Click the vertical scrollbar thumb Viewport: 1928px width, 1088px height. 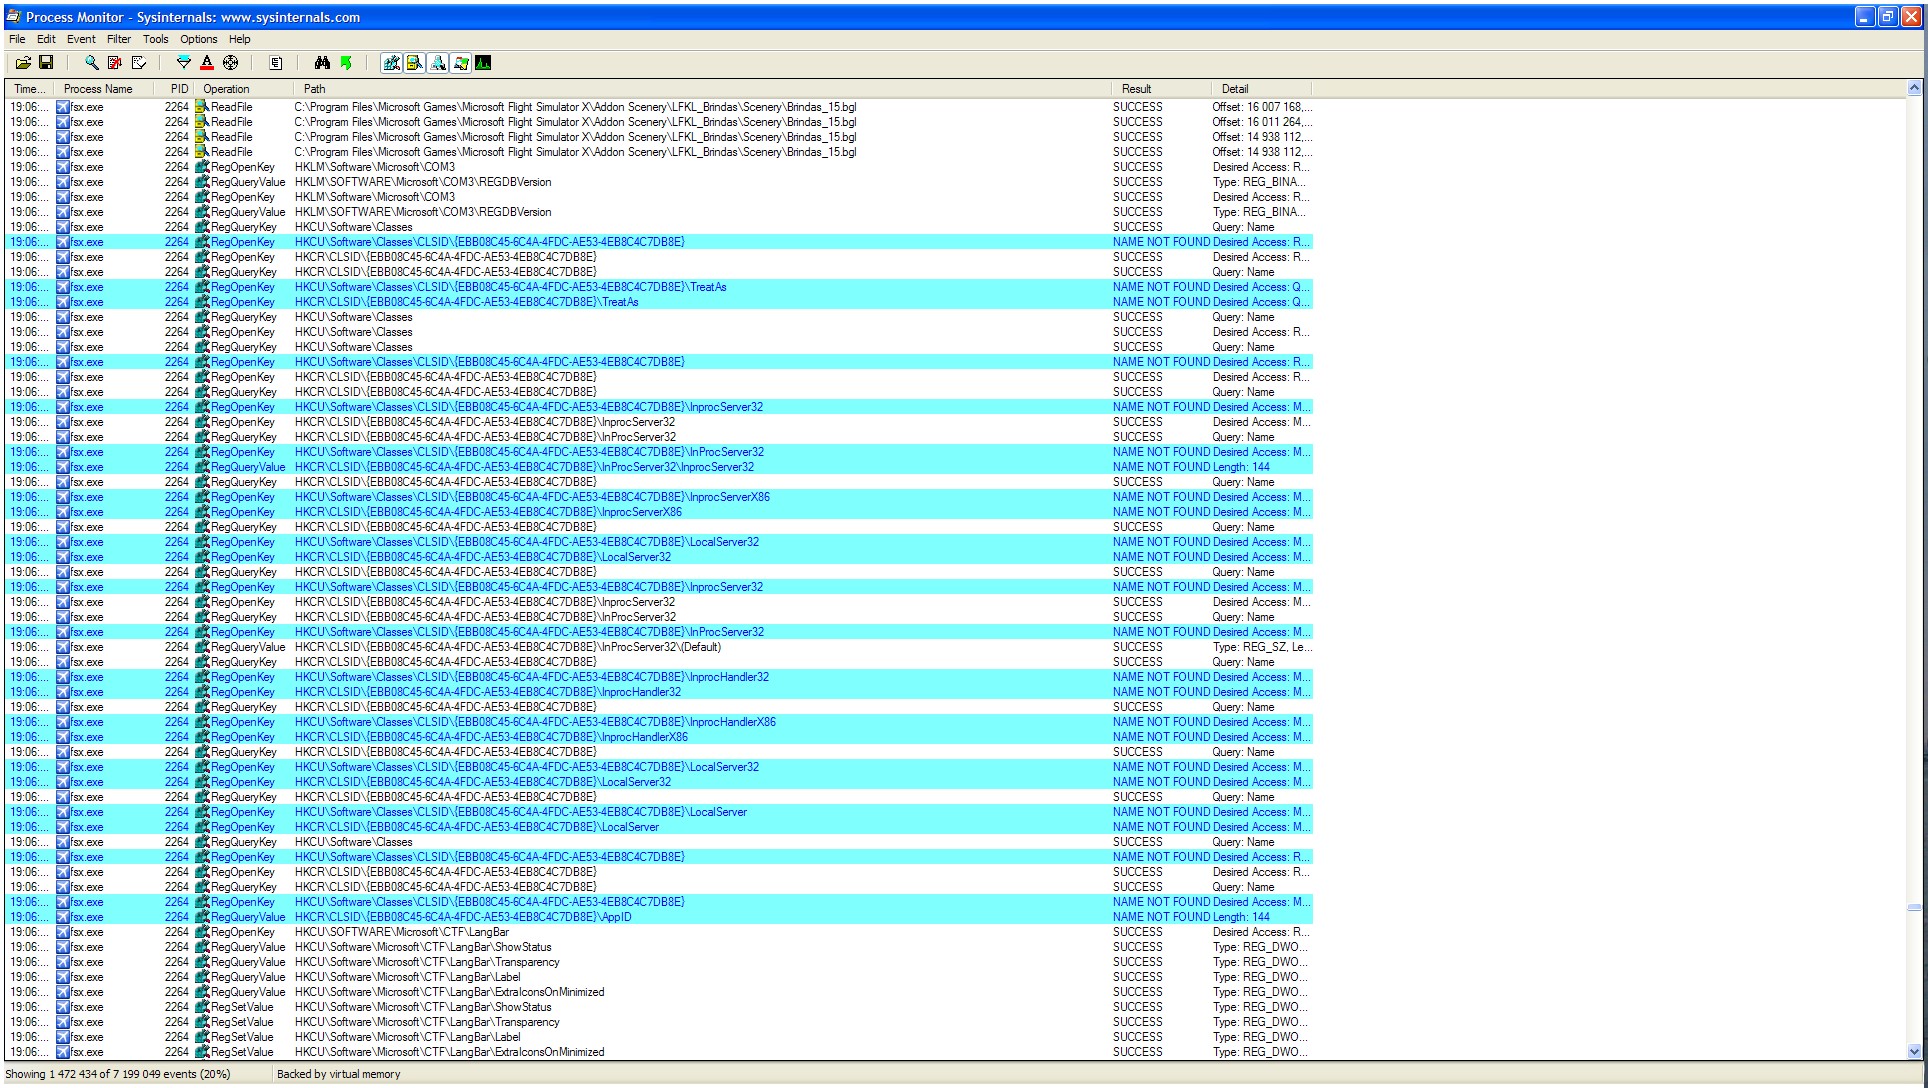pyautogui.click(x=1915, y=908)
